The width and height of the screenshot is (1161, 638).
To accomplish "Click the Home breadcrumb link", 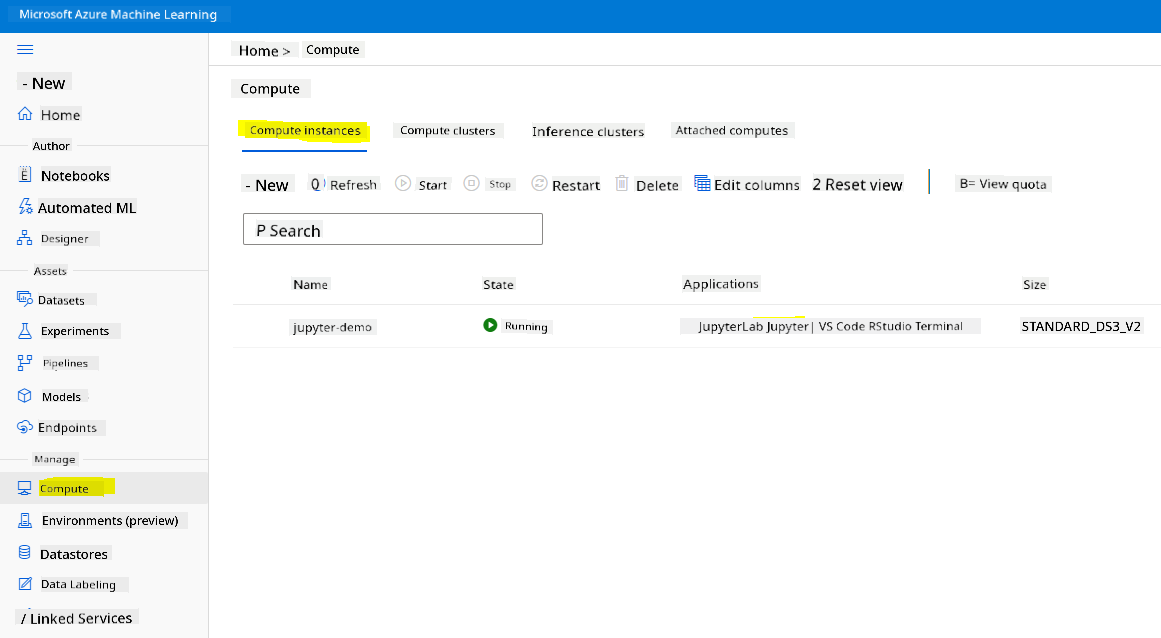I will click(258, 50).
